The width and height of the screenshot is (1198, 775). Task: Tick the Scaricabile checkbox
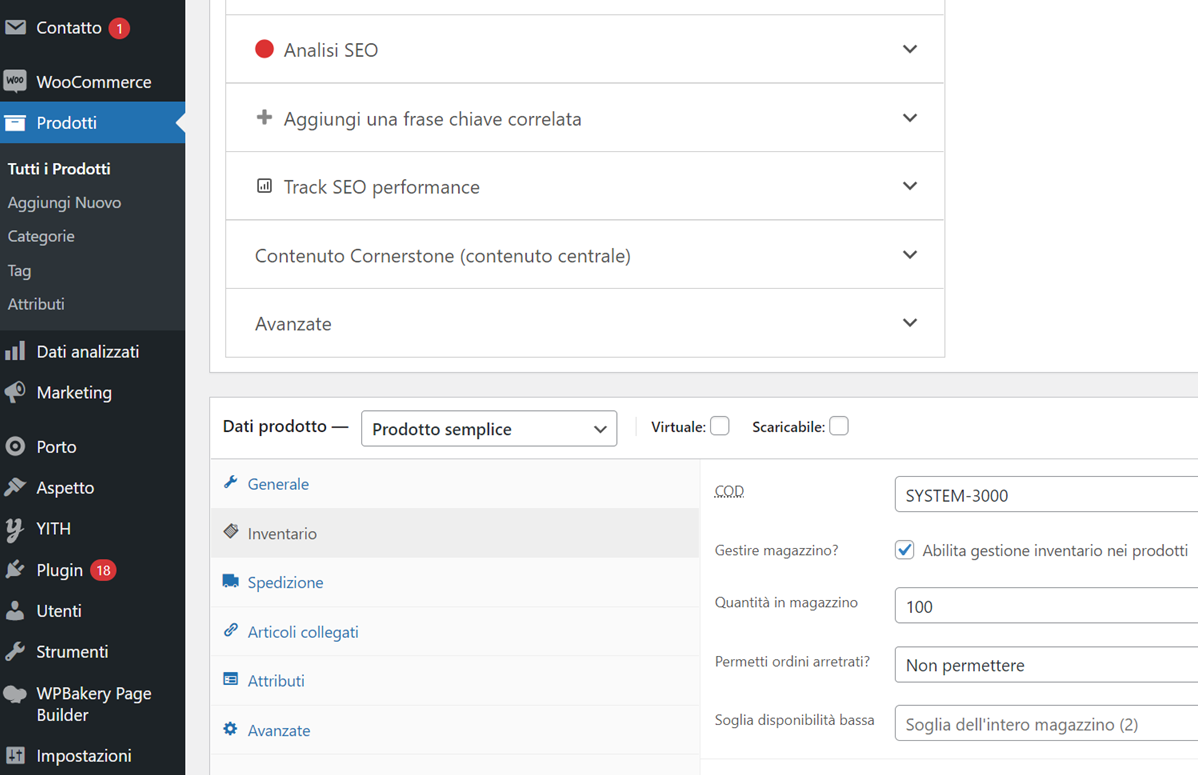tap(839, 427)
